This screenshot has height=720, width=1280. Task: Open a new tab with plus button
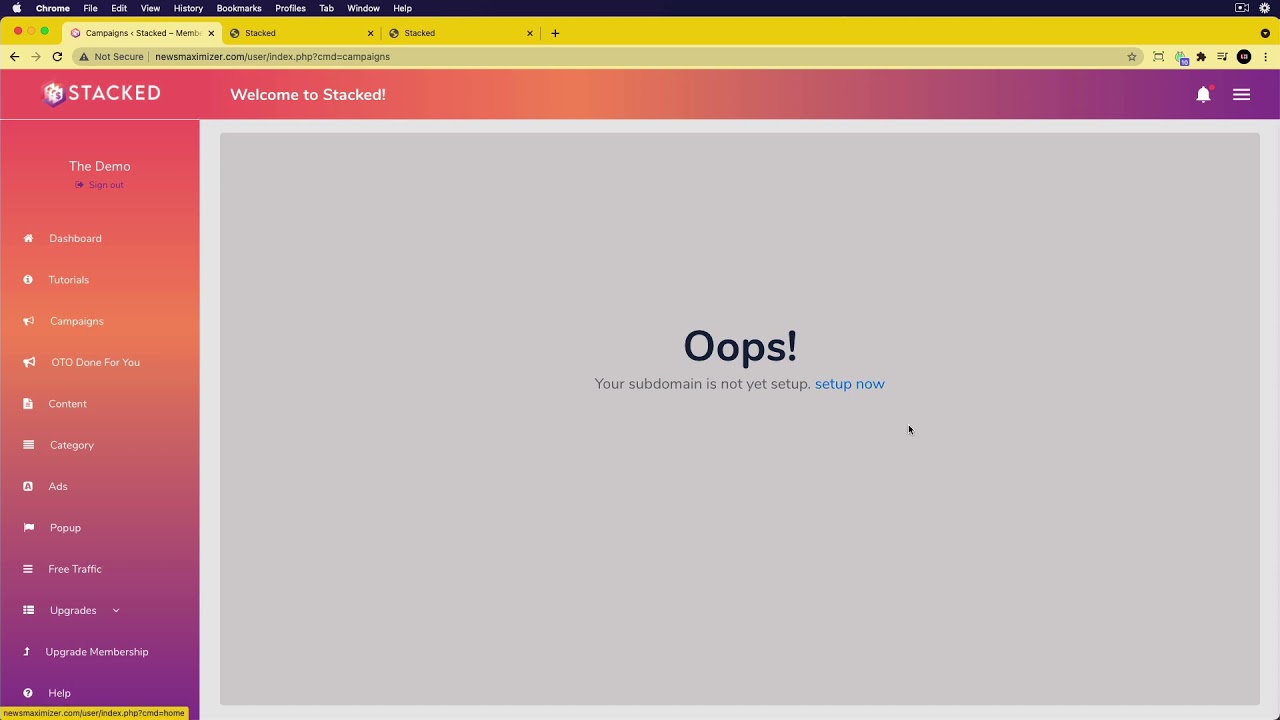[555, 33]
